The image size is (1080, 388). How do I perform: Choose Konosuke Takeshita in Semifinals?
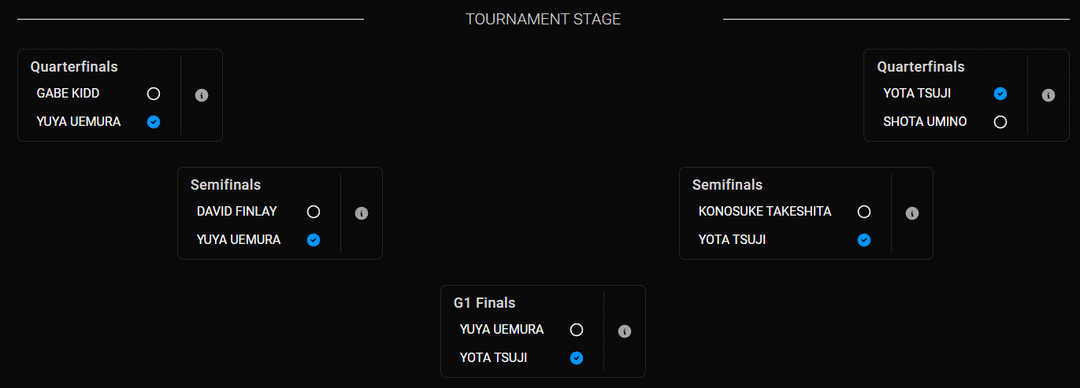(x=864, y=212)
